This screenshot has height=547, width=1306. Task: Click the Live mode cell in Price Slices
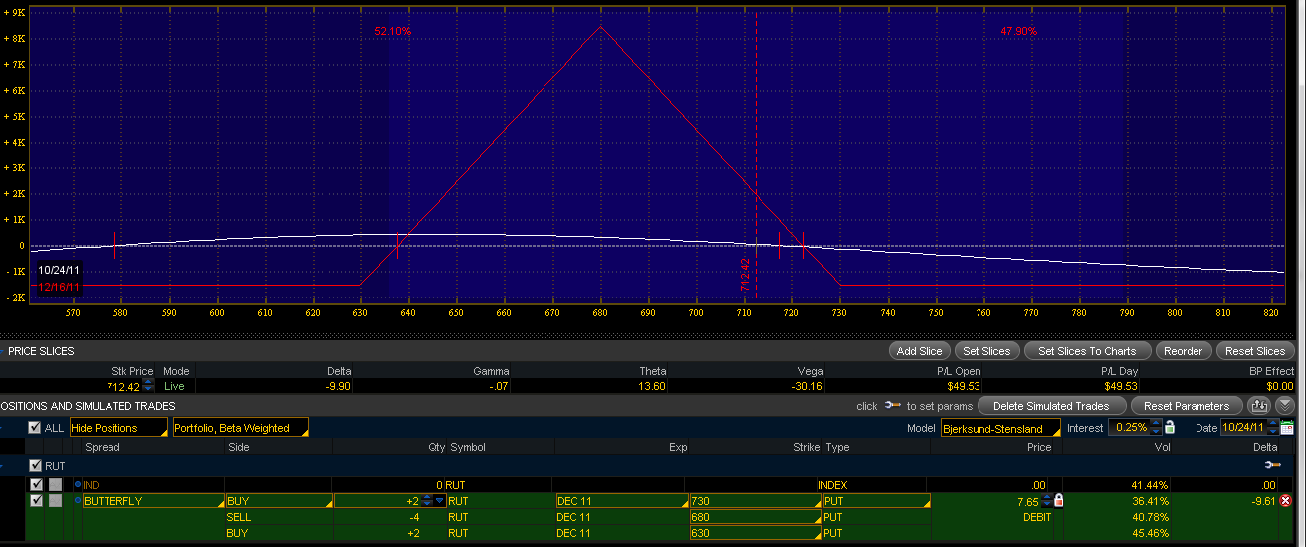point(176,386)
